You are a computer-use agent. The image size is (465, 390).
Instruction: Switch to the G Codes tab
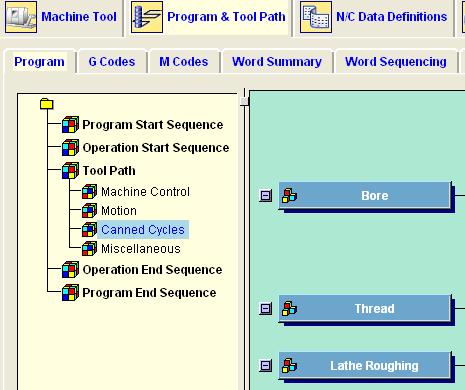[x=112, y=62]
